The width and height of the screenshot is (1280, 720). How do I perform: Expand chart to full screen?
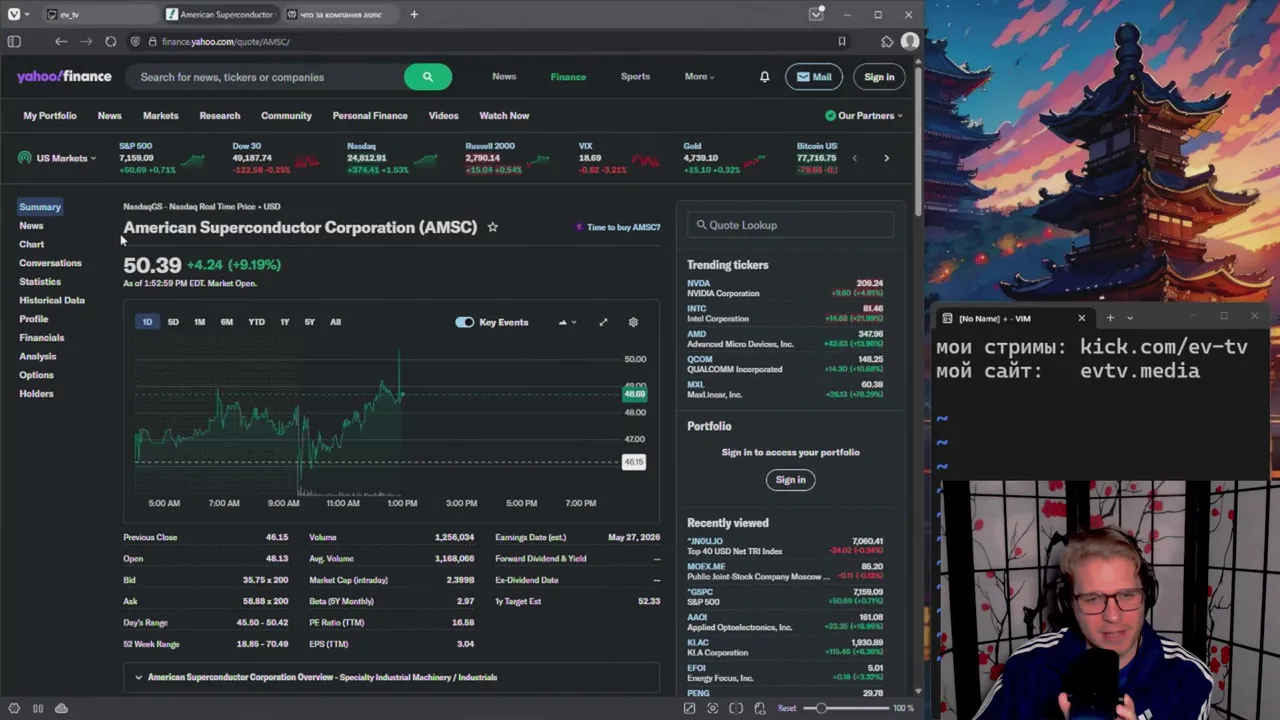click(x=603, y=322)
